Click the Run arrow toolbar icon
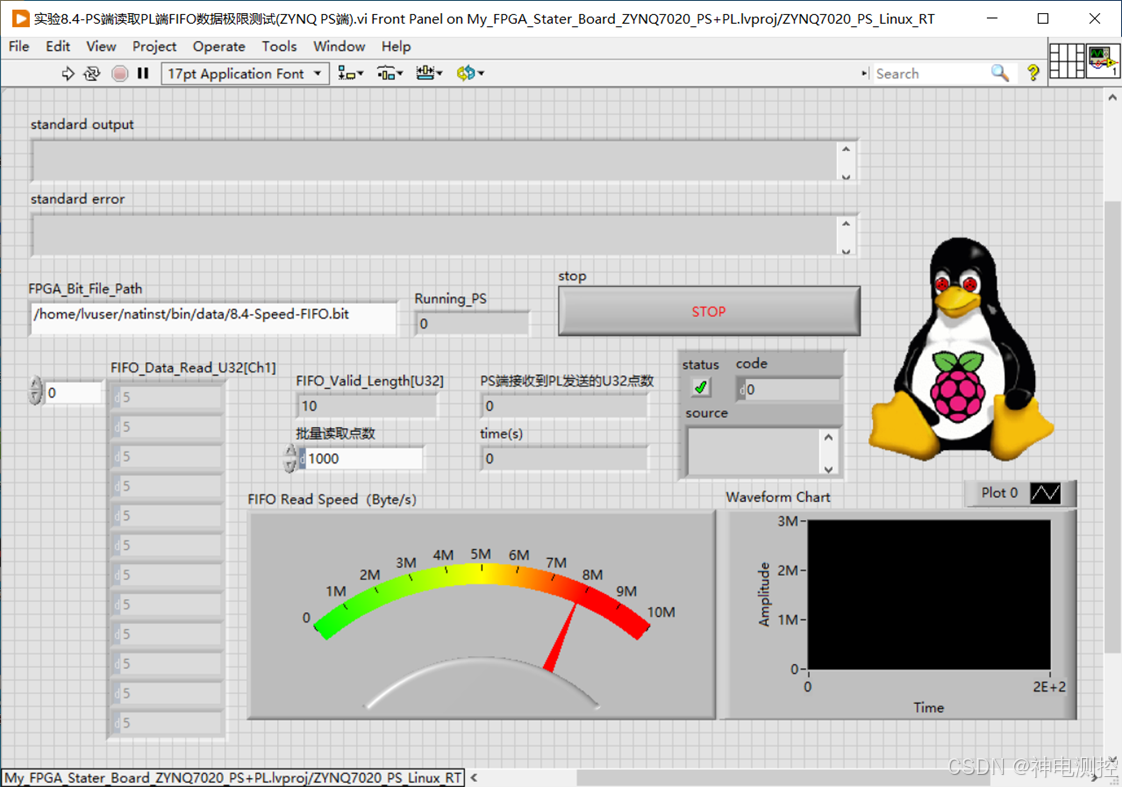This screenshot has height=787, width=1122. (68, 74)
